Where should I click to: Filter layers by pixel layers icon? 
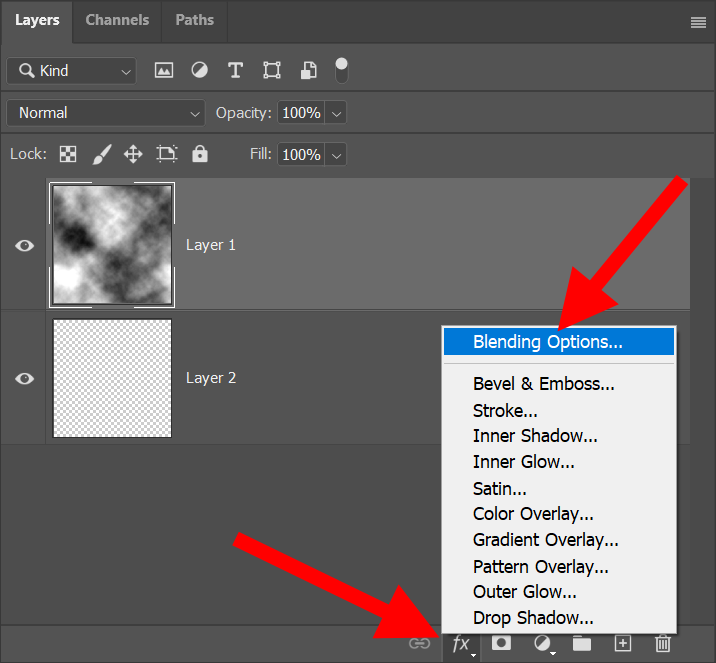[163, 71]
